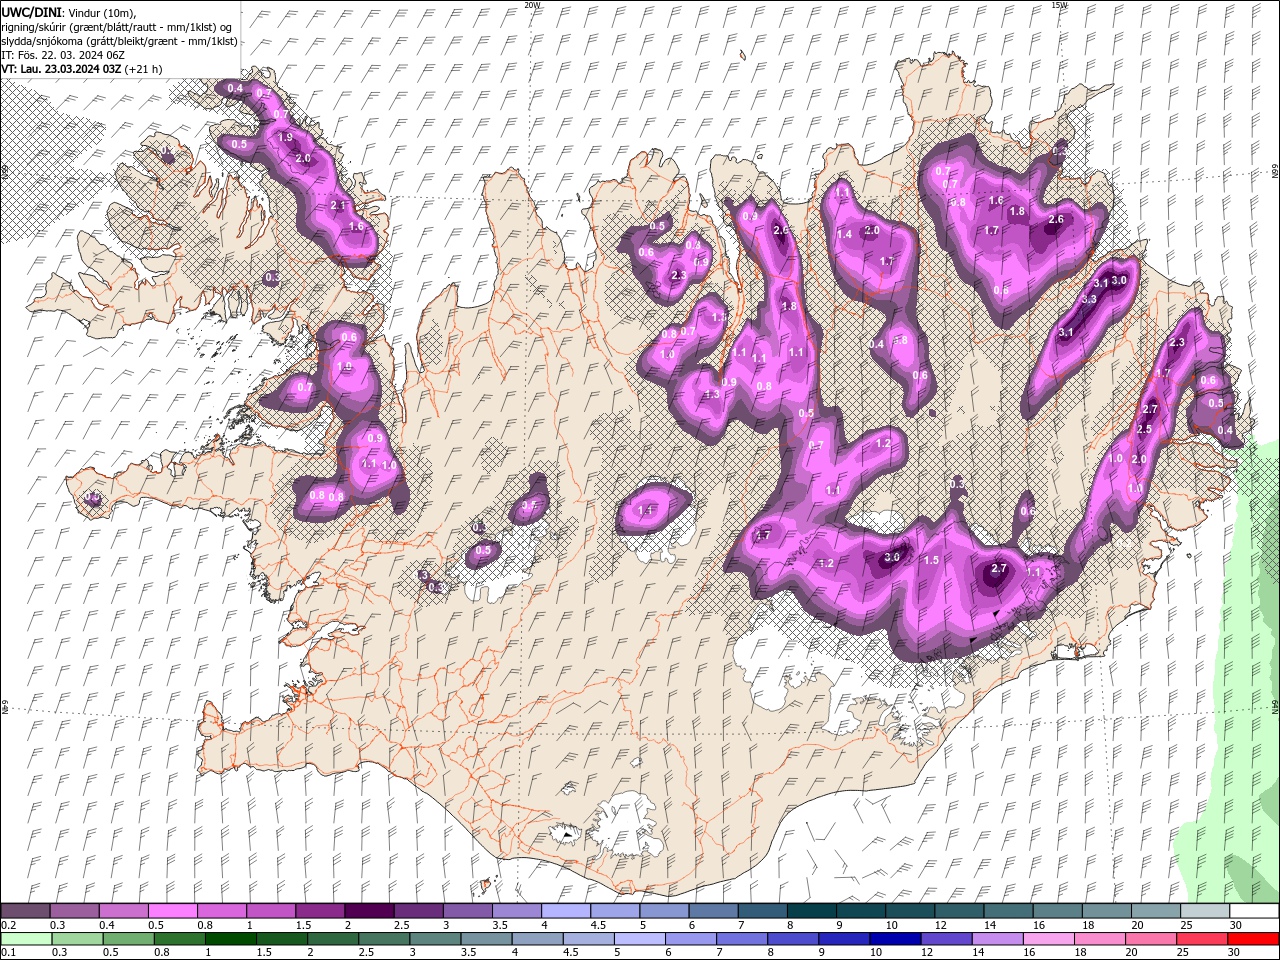Select the bright pink swatch in the top legend row
Viewport: 1280px width, 960px height.
click(172, 911)
